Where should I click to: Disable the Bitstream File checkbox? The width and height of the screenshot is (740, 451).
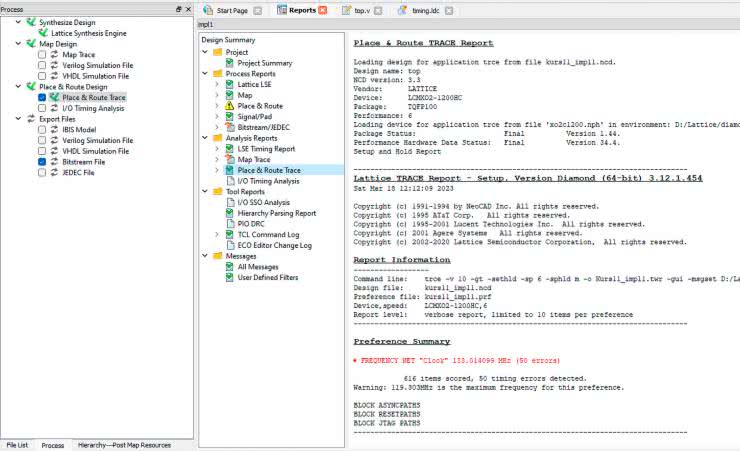(x=42, y=161)
